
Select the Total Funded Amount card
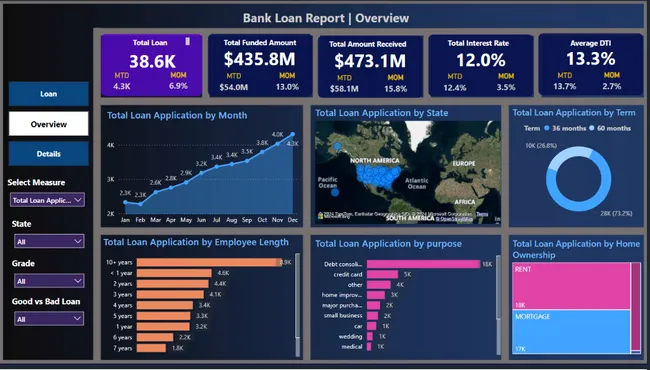tap(260, 65)
